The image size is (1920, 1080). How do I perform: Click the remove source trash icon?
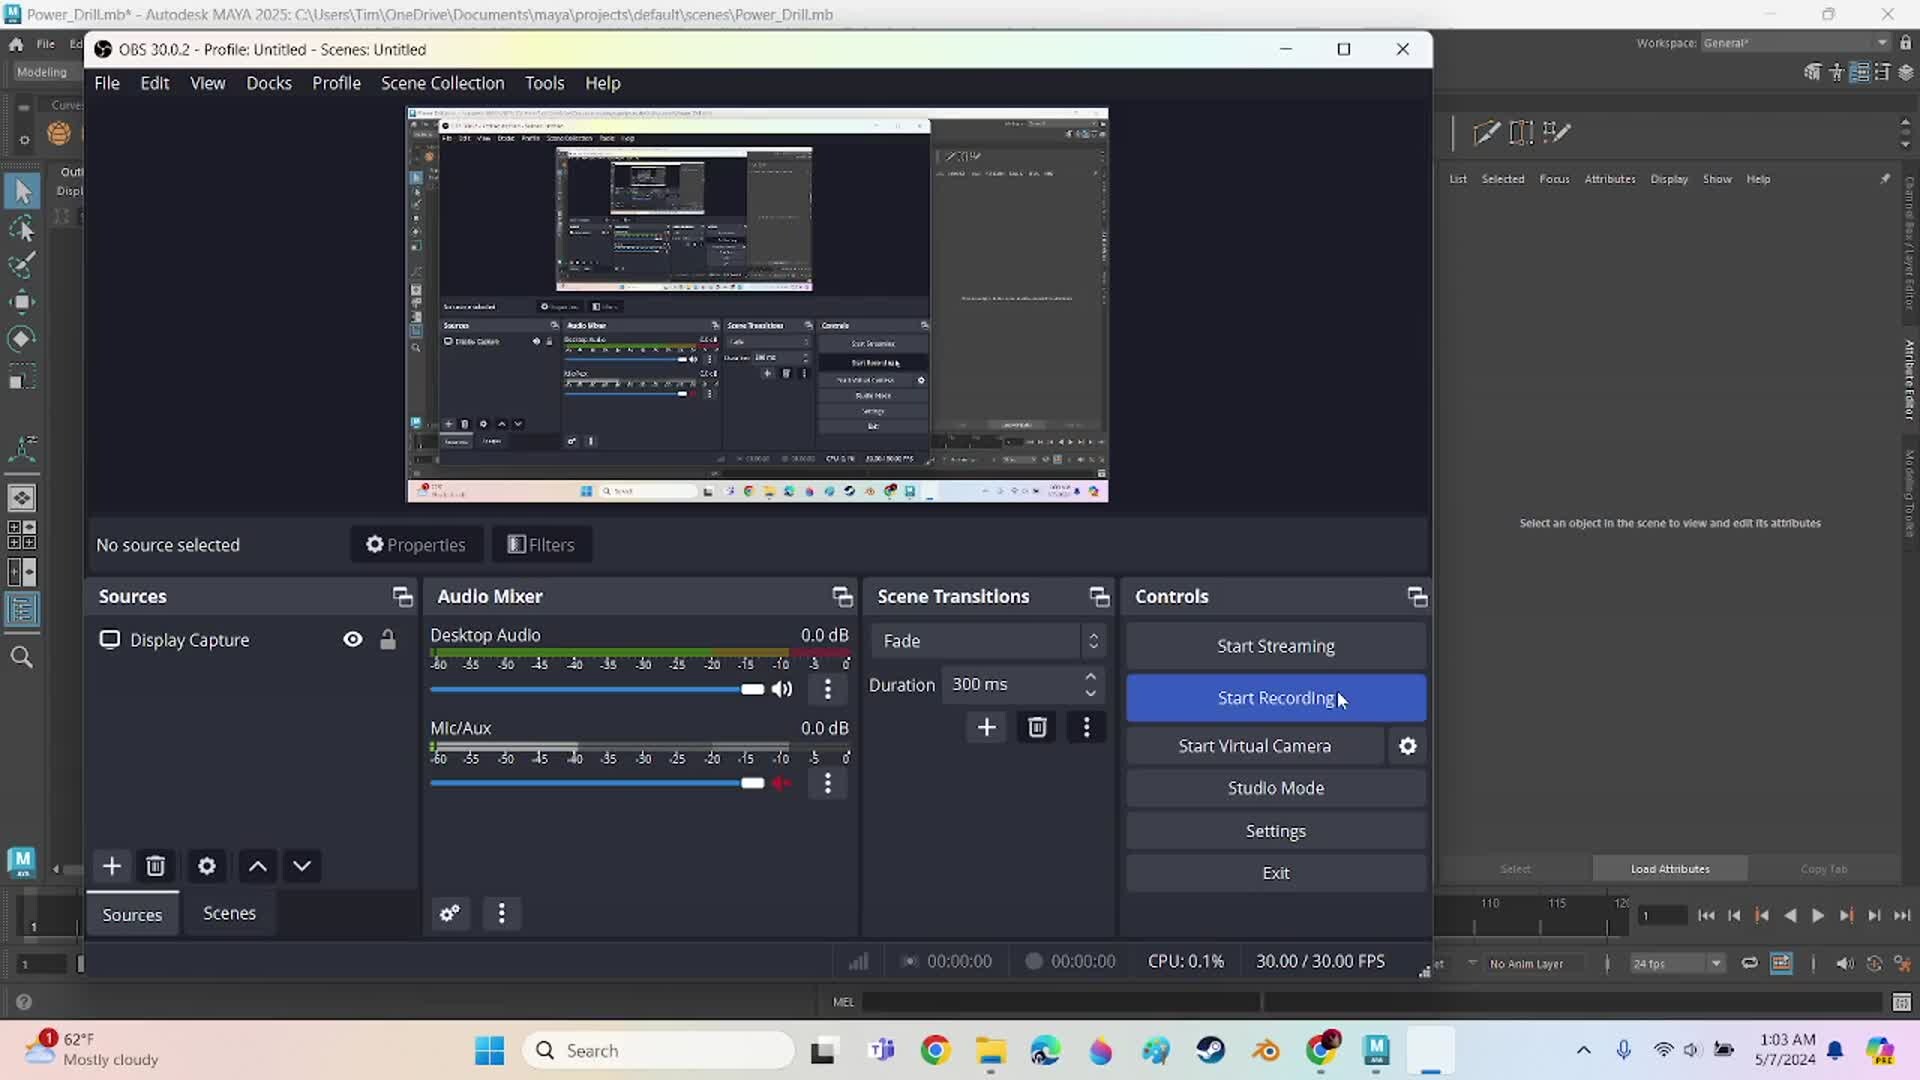155,866
